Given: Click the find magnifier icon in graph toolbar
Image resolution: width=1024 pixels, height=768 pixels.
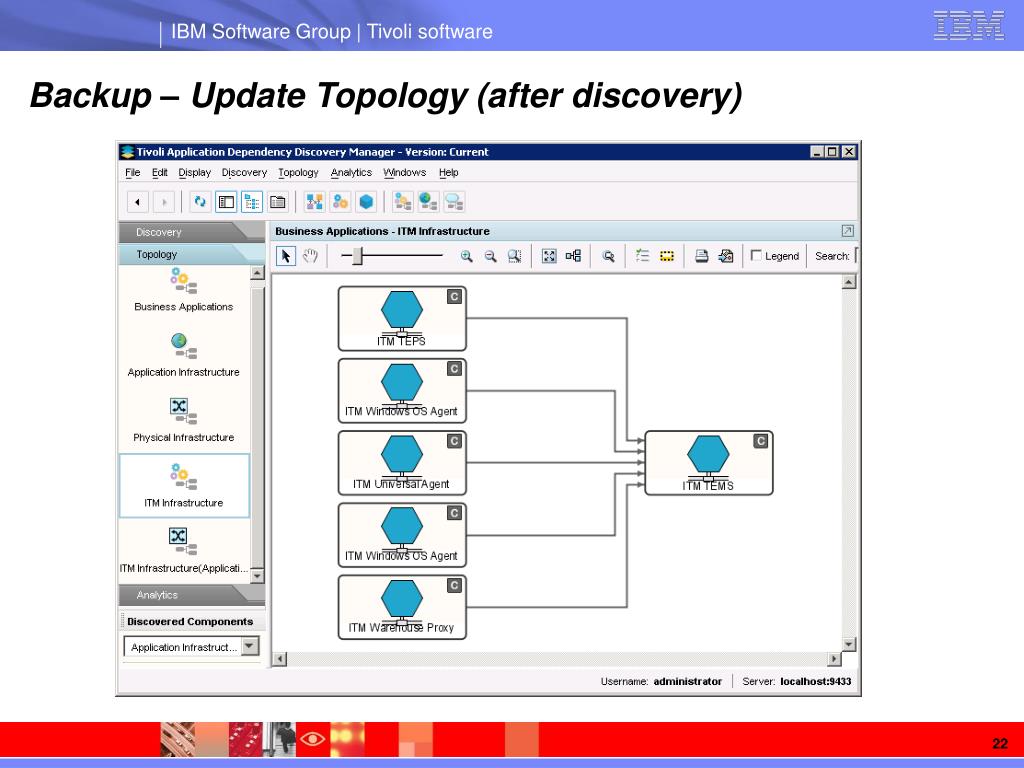Looking at the screenshot, I should pyautogui.click(x=609, y=257).
